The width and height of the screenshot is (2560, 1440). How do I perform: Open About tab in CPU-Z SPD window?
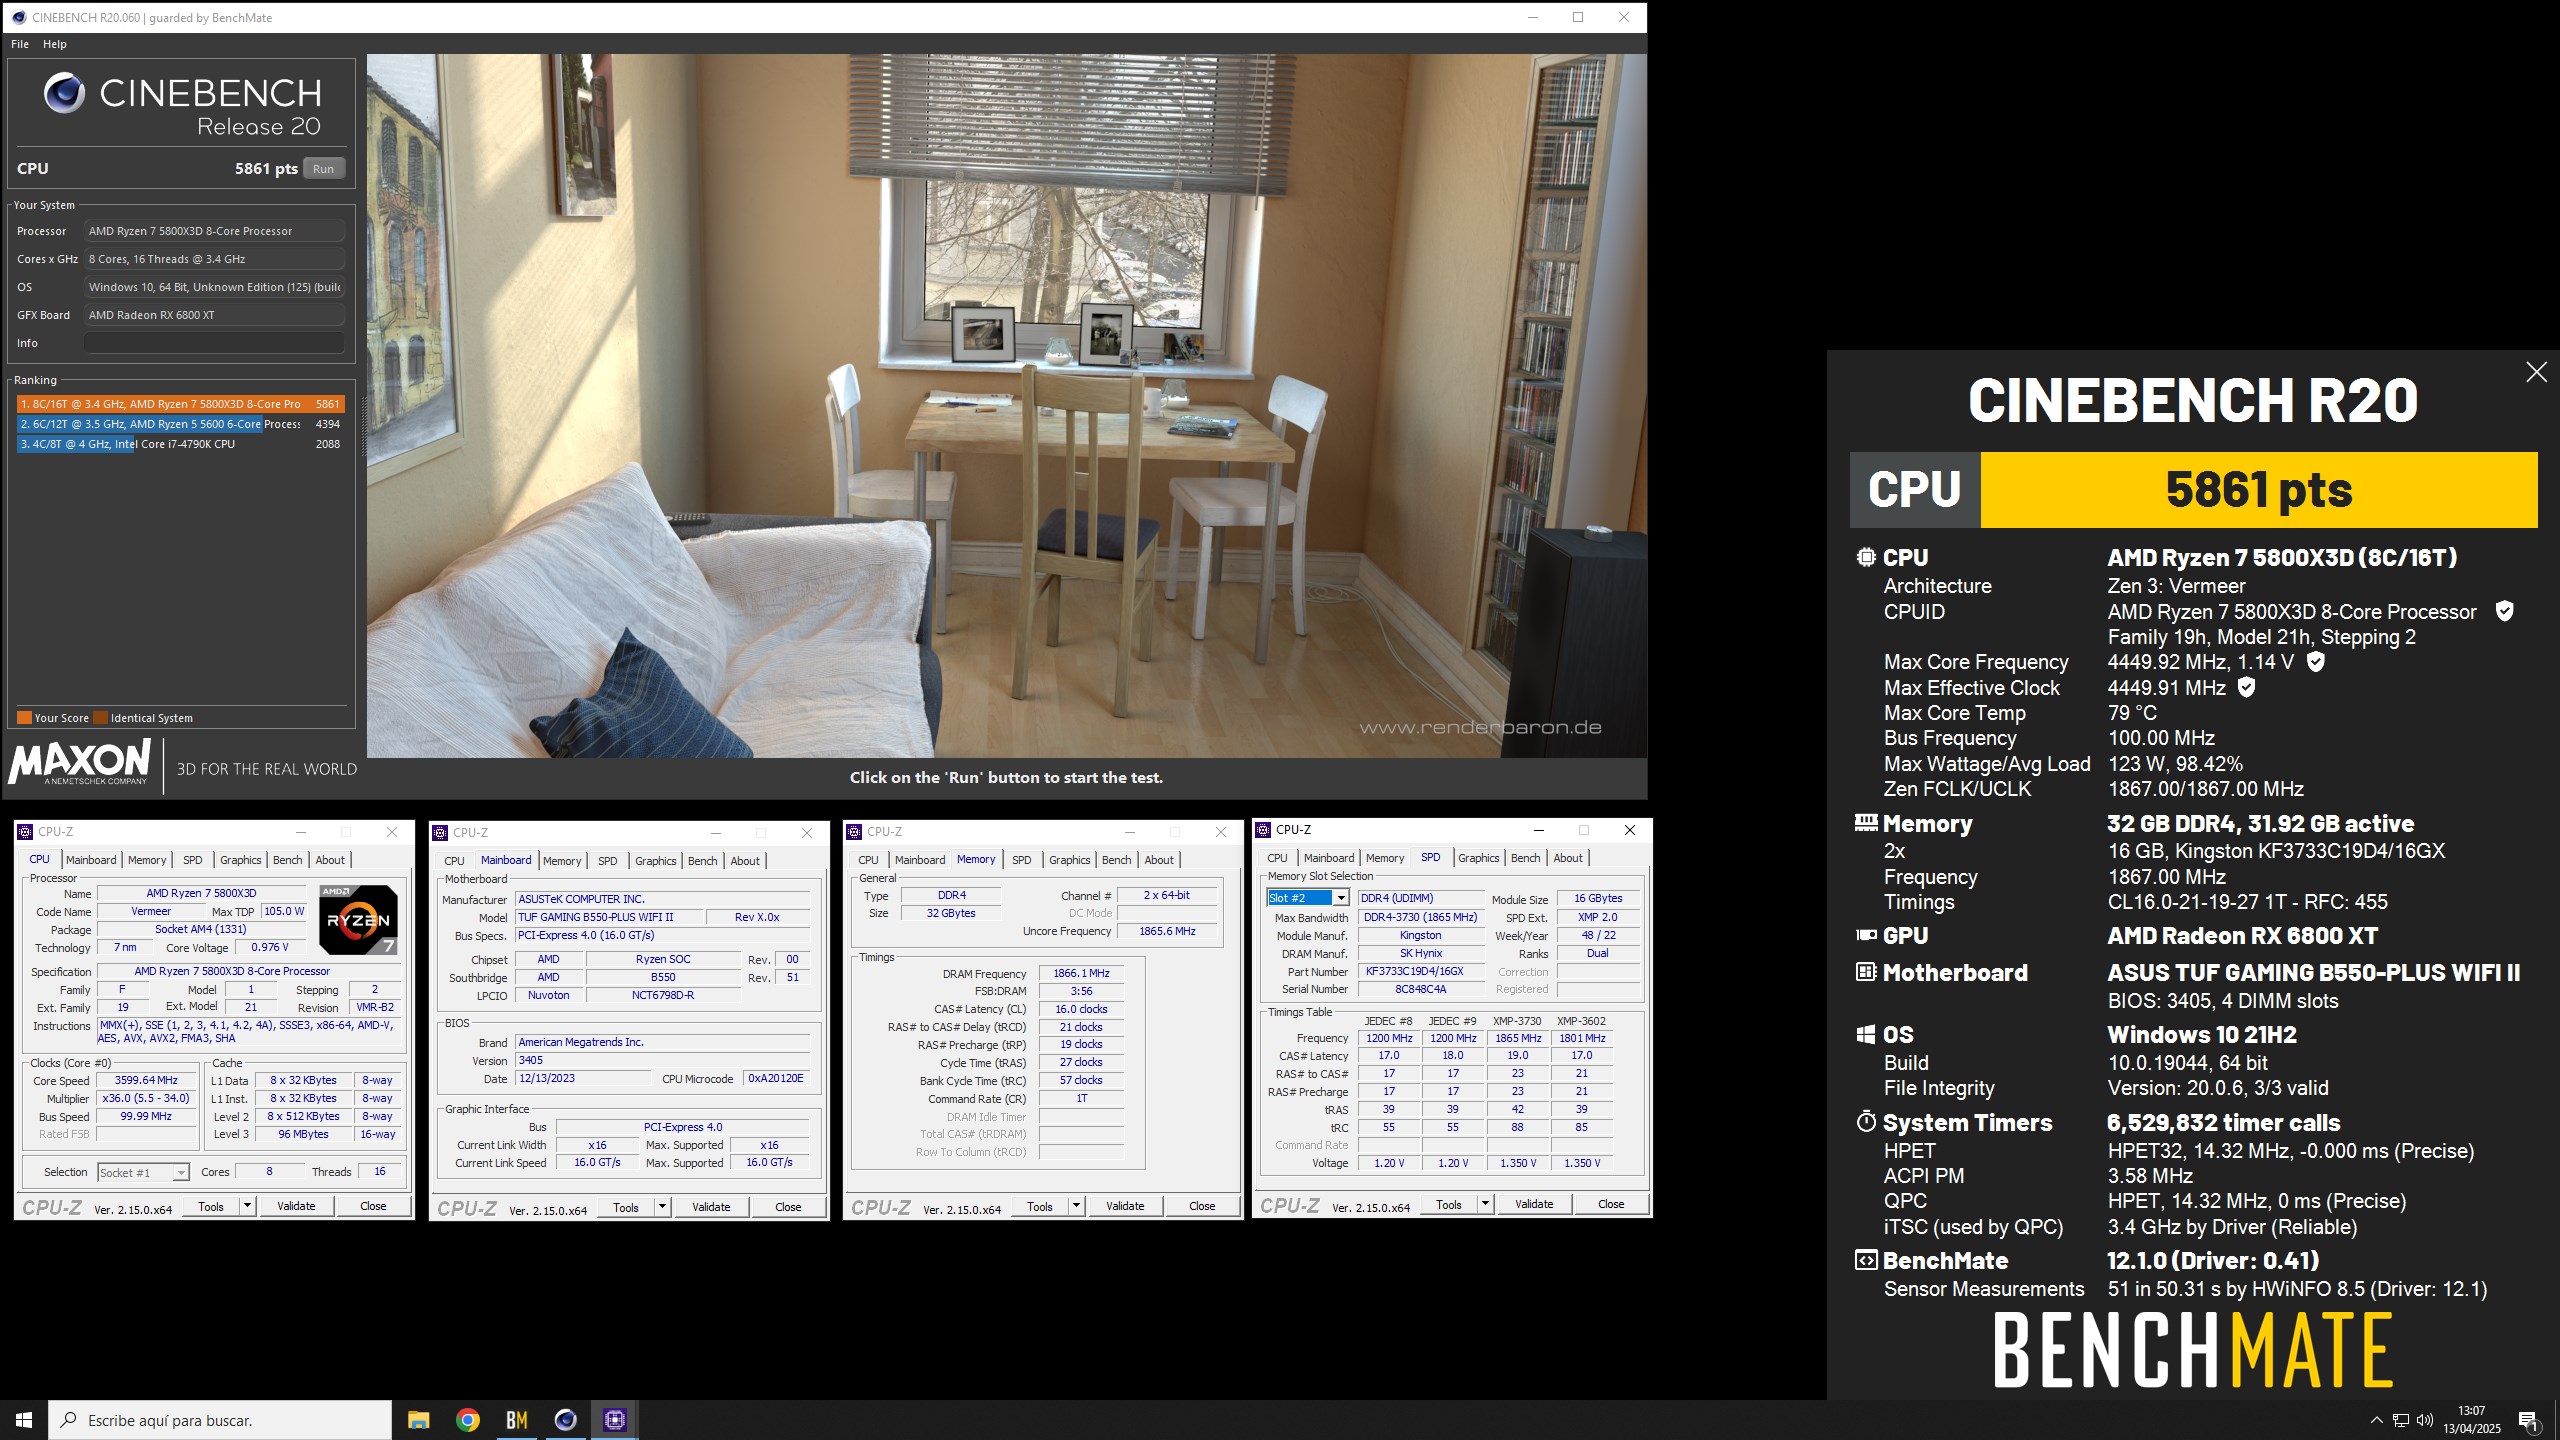(1568, 858)
